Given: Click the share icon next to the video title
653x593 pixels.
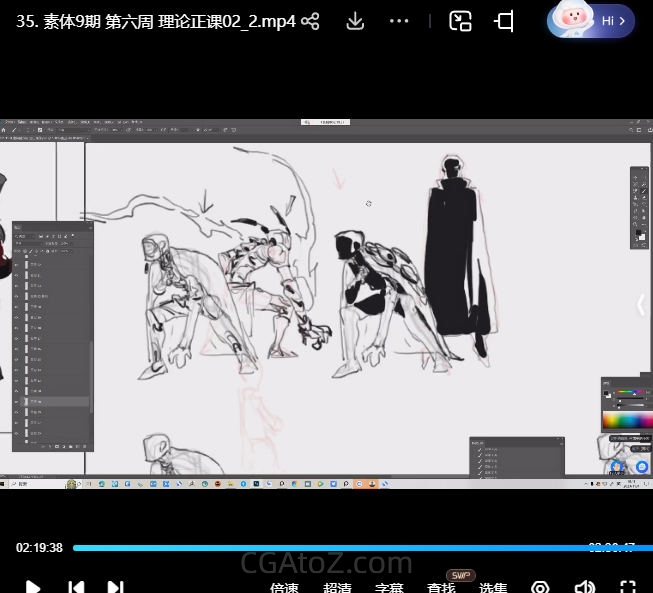Looking at the screenshot, I should (310, 21).
